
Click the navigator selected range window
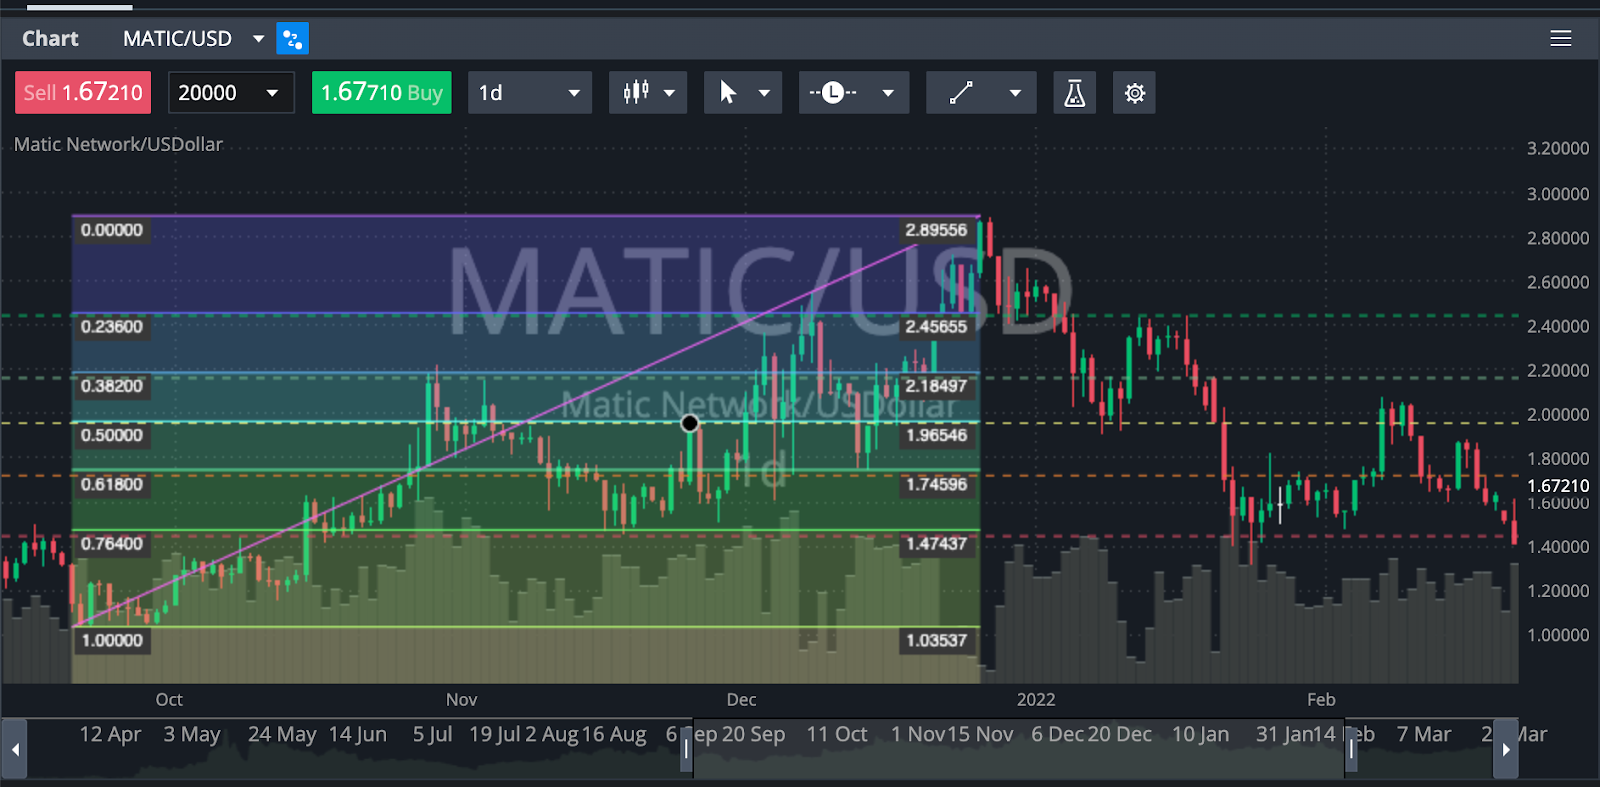[1019, 749]
